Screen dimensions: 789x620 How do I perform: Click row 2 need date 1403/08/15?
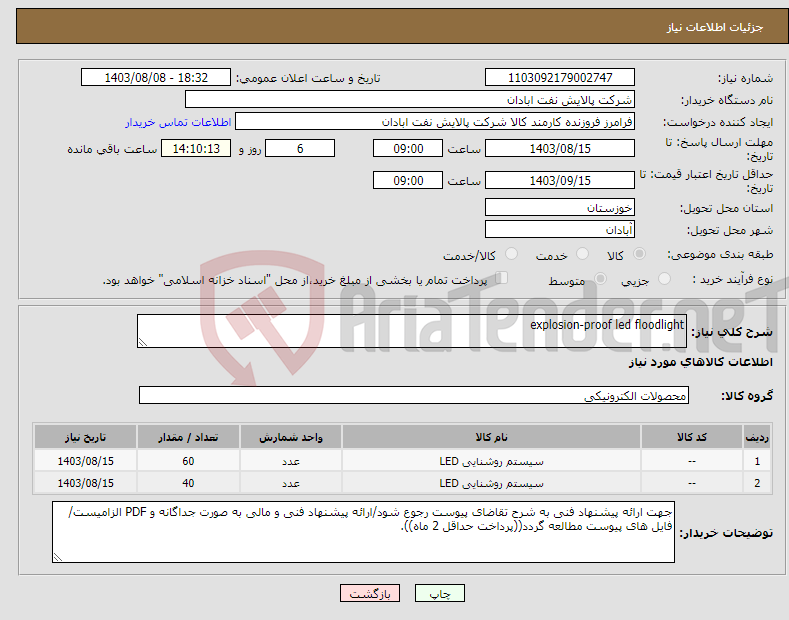pos(86,483)
